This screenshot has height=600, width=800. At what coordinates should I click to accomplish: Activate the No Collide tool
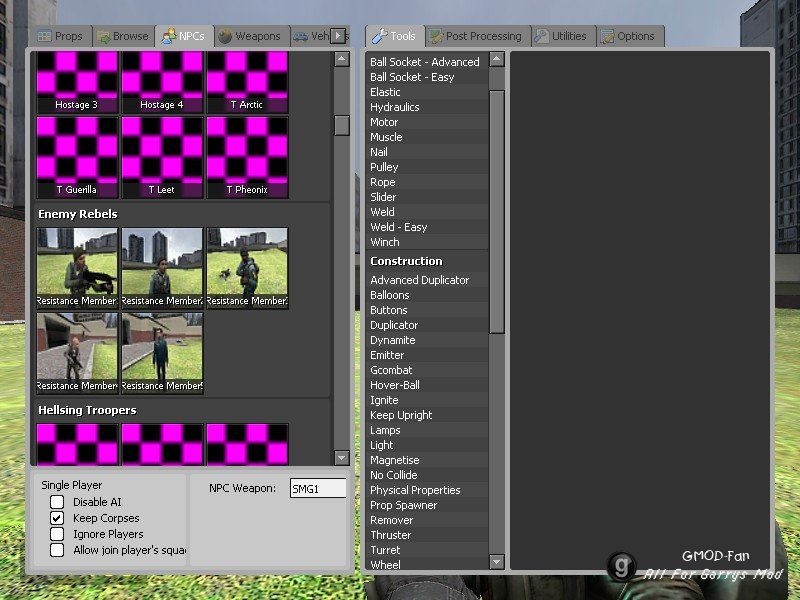click(x=427, y=475)
